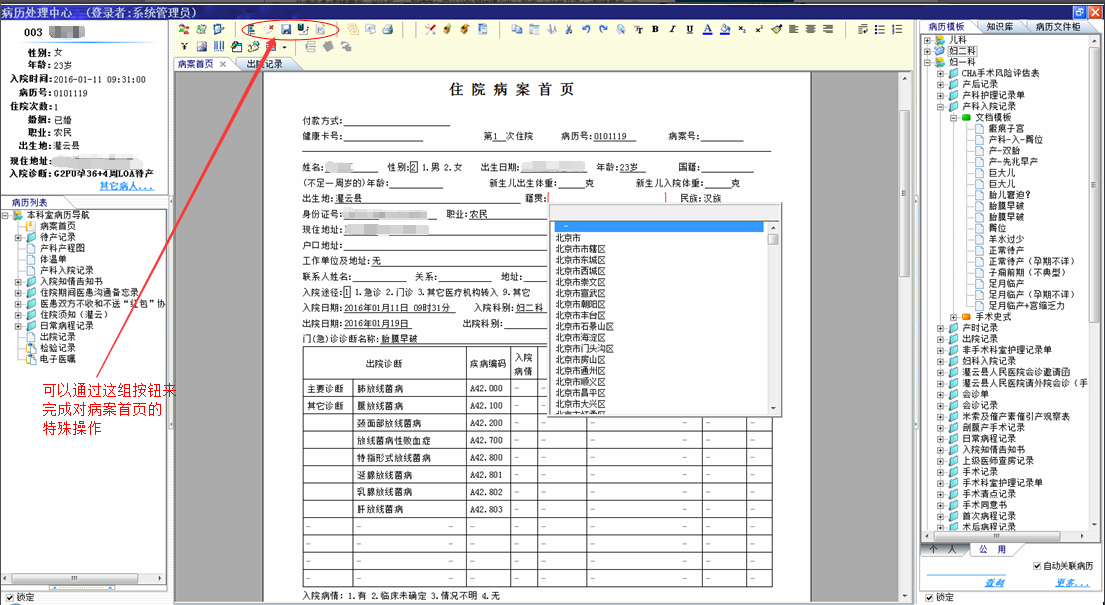Open the fill color bucket picker
Viewport: 1105px width, 605px height.
724,29
